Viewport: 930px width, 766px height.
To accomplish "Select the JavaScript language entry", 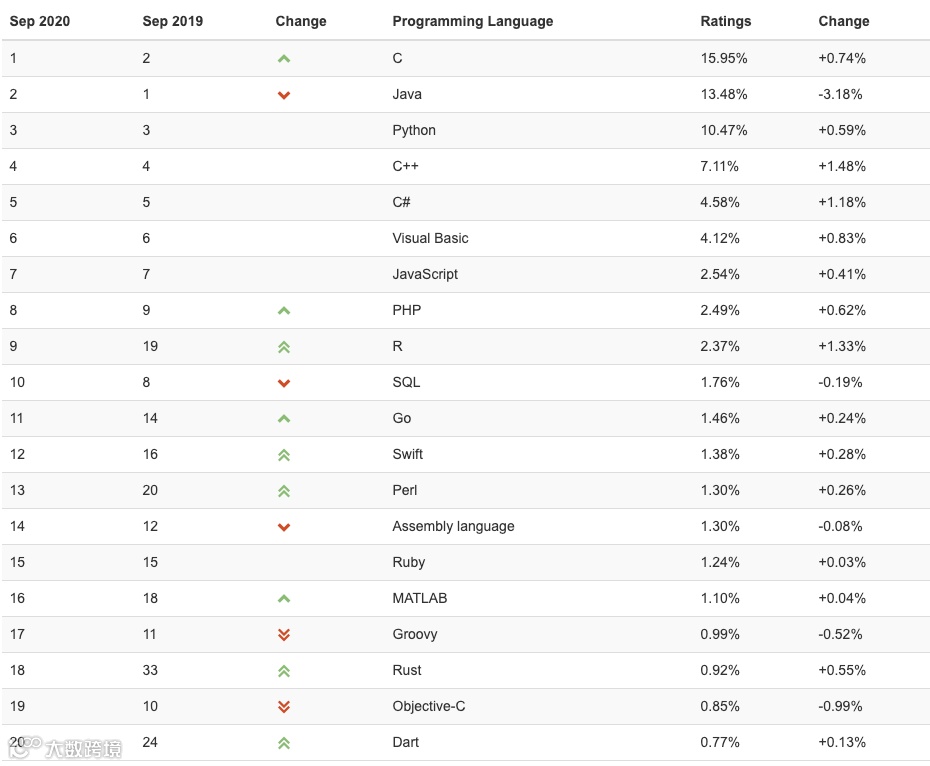I will 425,274.
